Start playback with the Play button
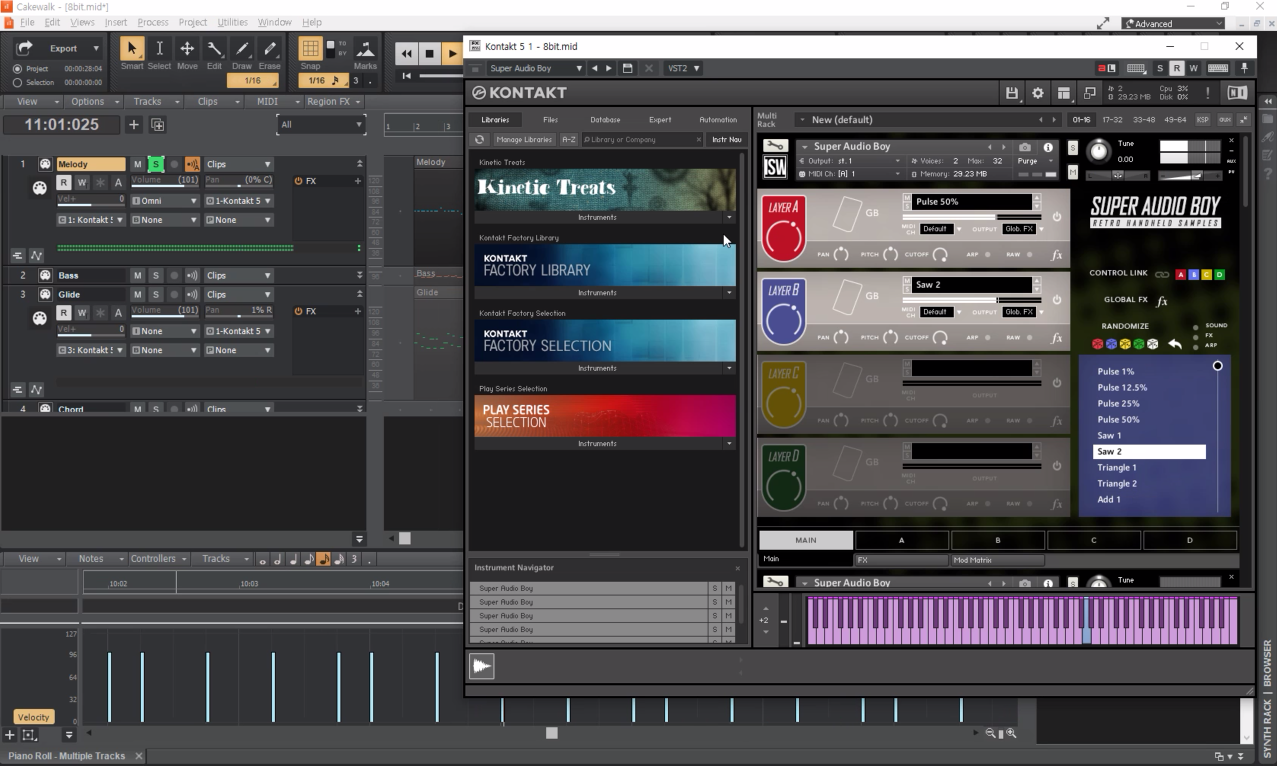This screenshot has height=766, width=1277. pos(452,54)
